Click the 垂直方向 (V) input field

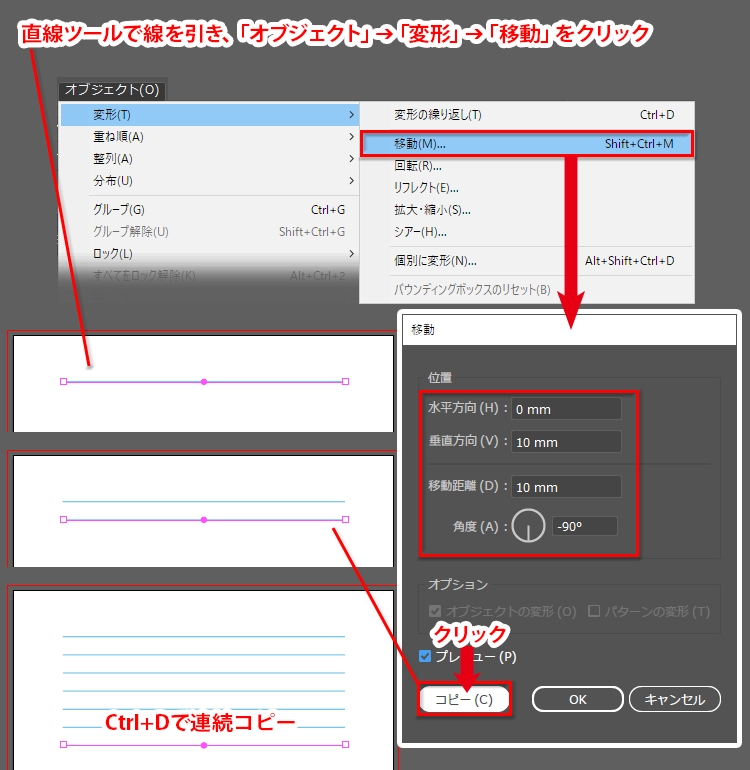coord(566,441)
